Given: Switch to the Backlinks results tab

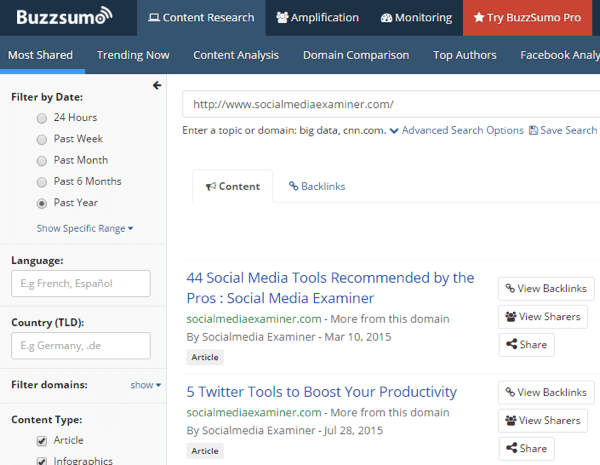Looking at the screenshot, I should pos(317,186).
